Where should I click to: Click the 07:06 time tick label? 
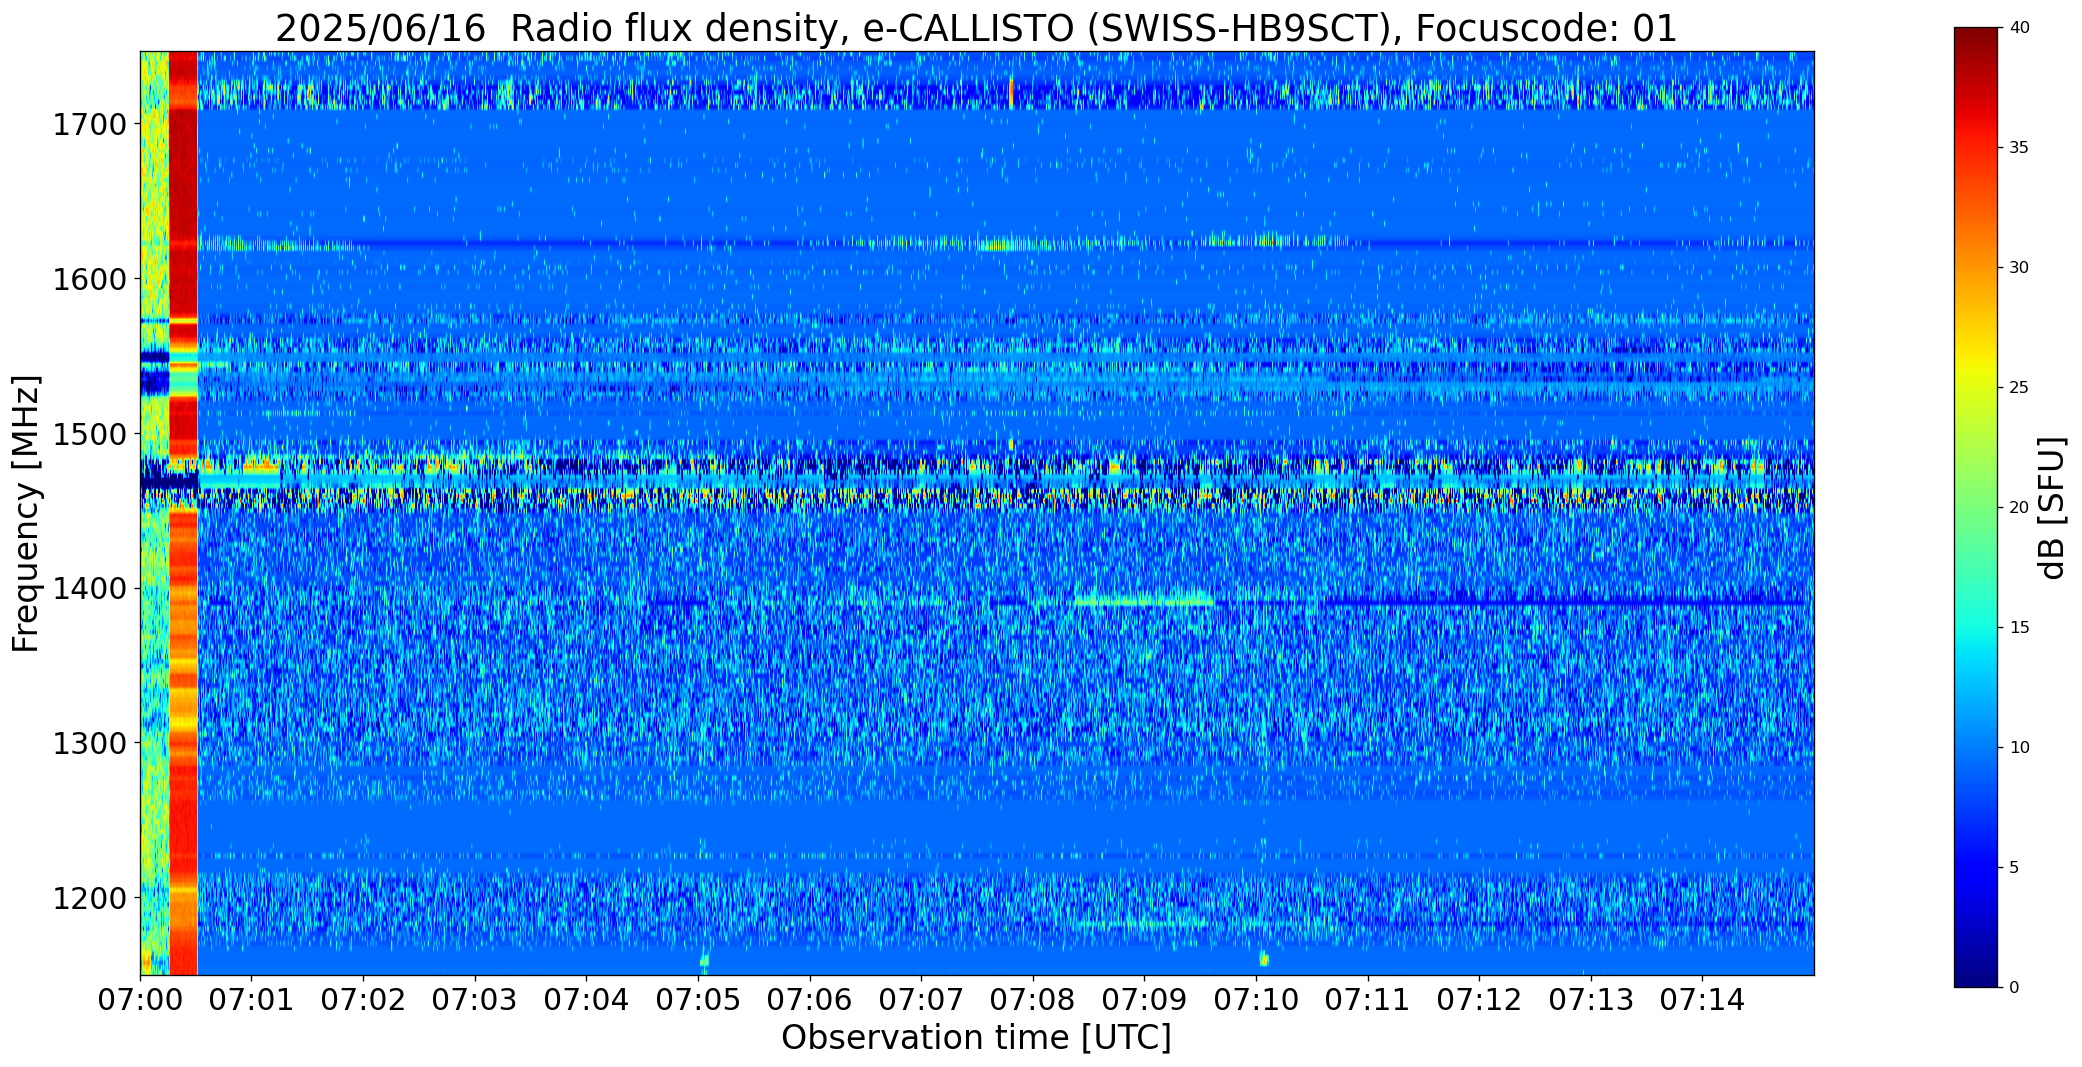tap(809, 1000)
